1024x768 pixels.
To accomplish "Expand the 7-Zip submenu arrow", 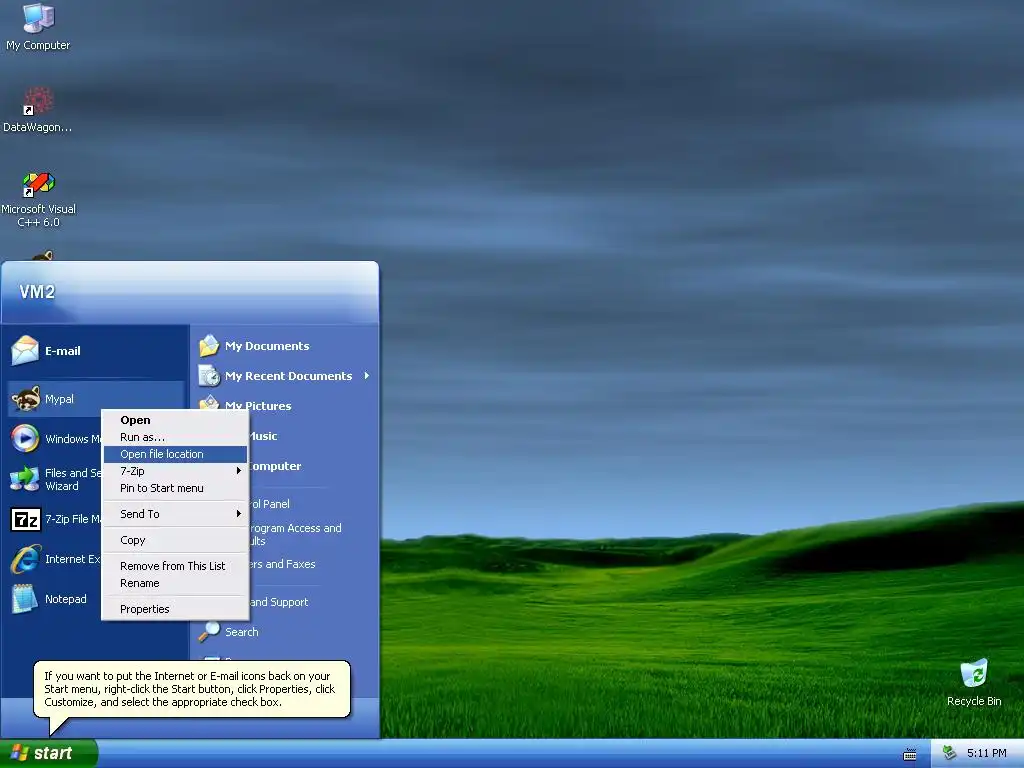I will point(239,471).
